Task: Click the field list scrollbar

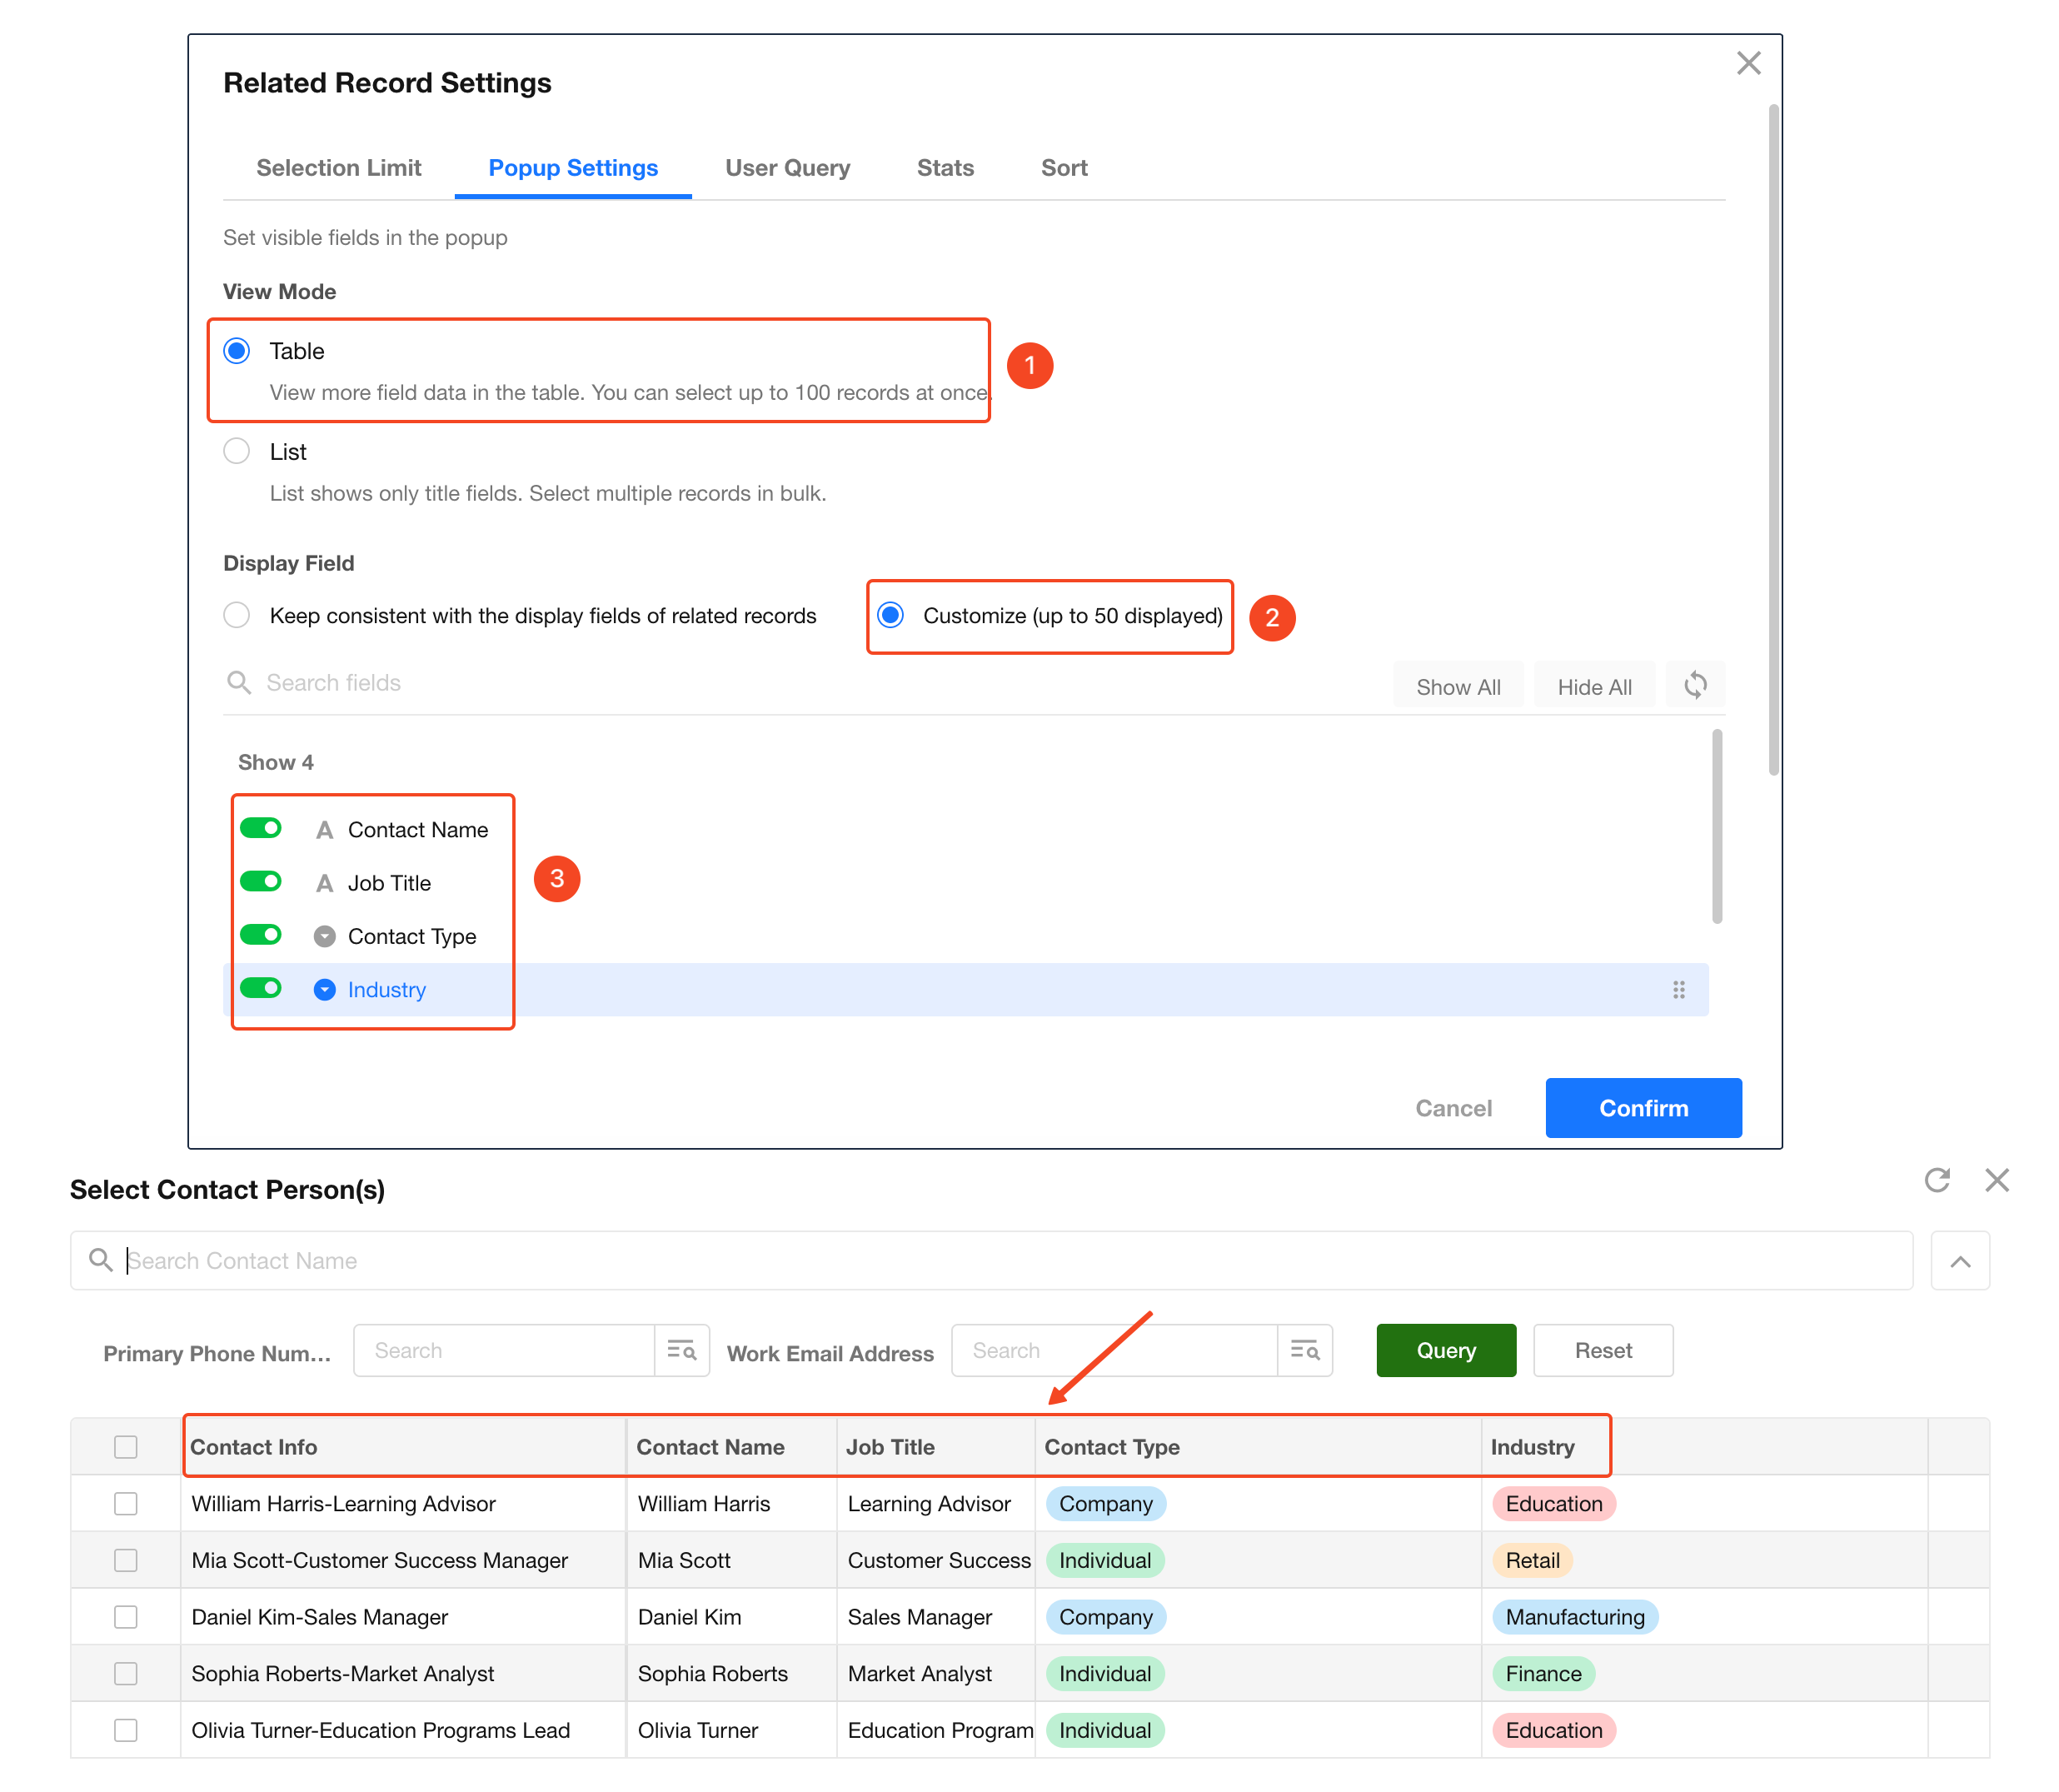Action: pyautogui.click(x=1717, y=826)
